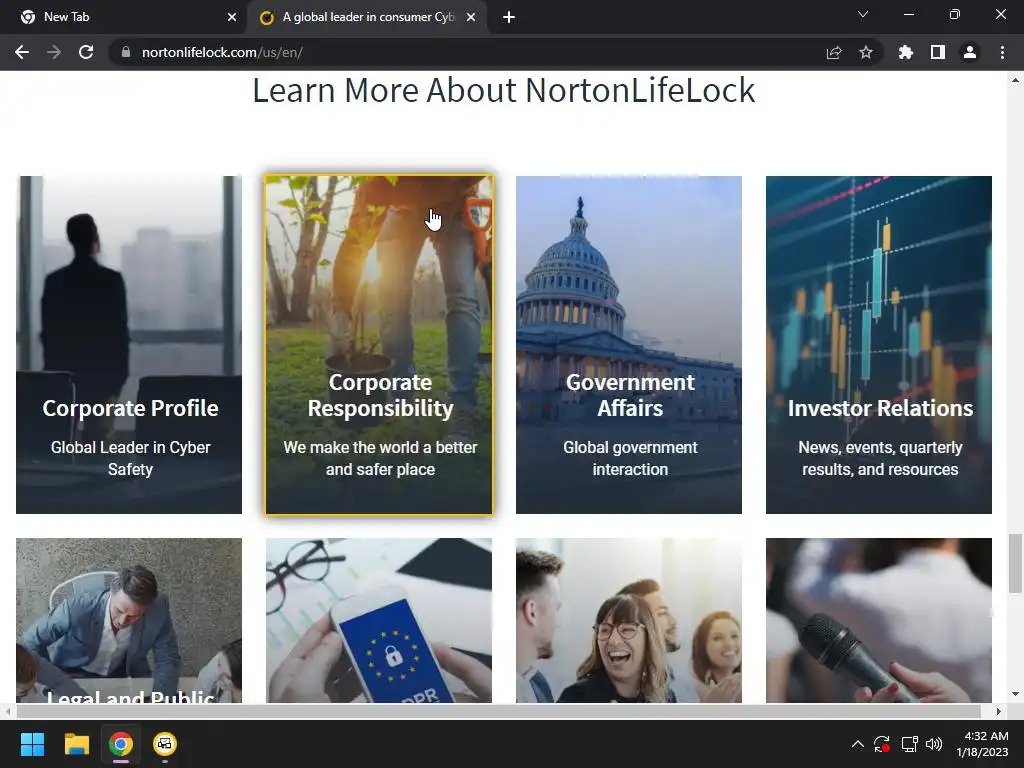Click sync status tray icon
1024x768 pixels.
click(882, 744)
